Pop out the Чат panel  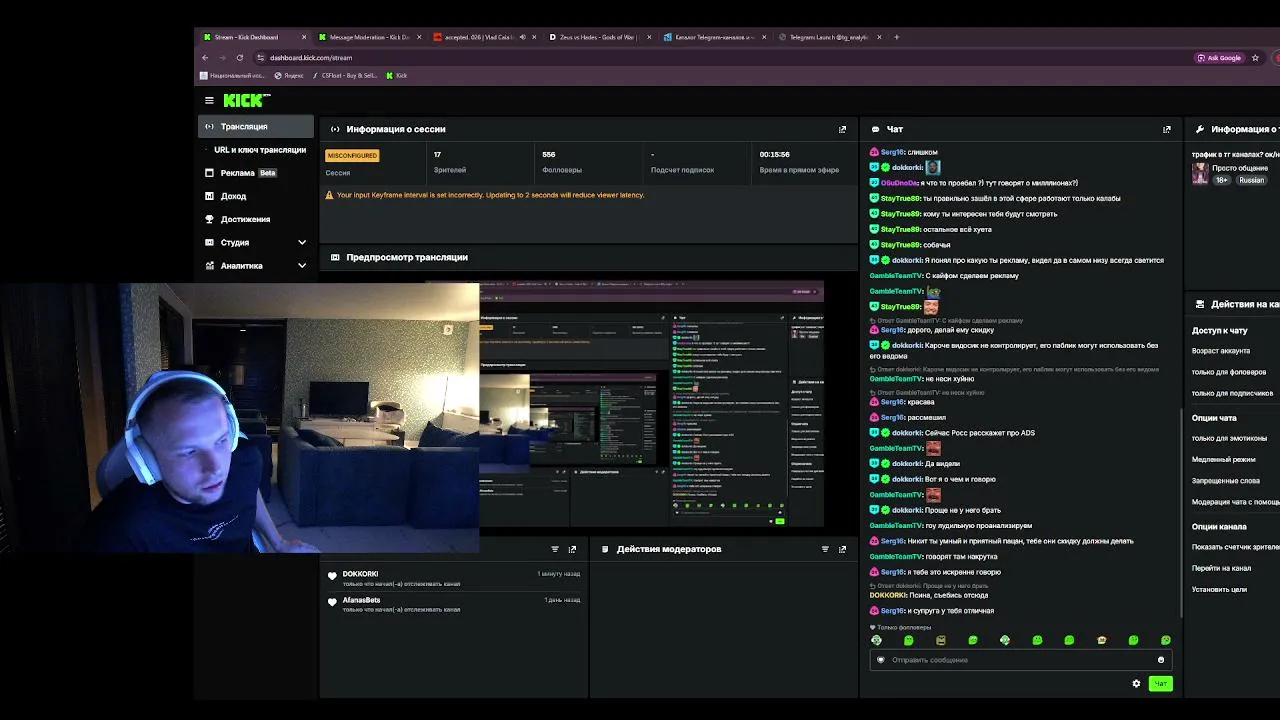(1166, 129)
